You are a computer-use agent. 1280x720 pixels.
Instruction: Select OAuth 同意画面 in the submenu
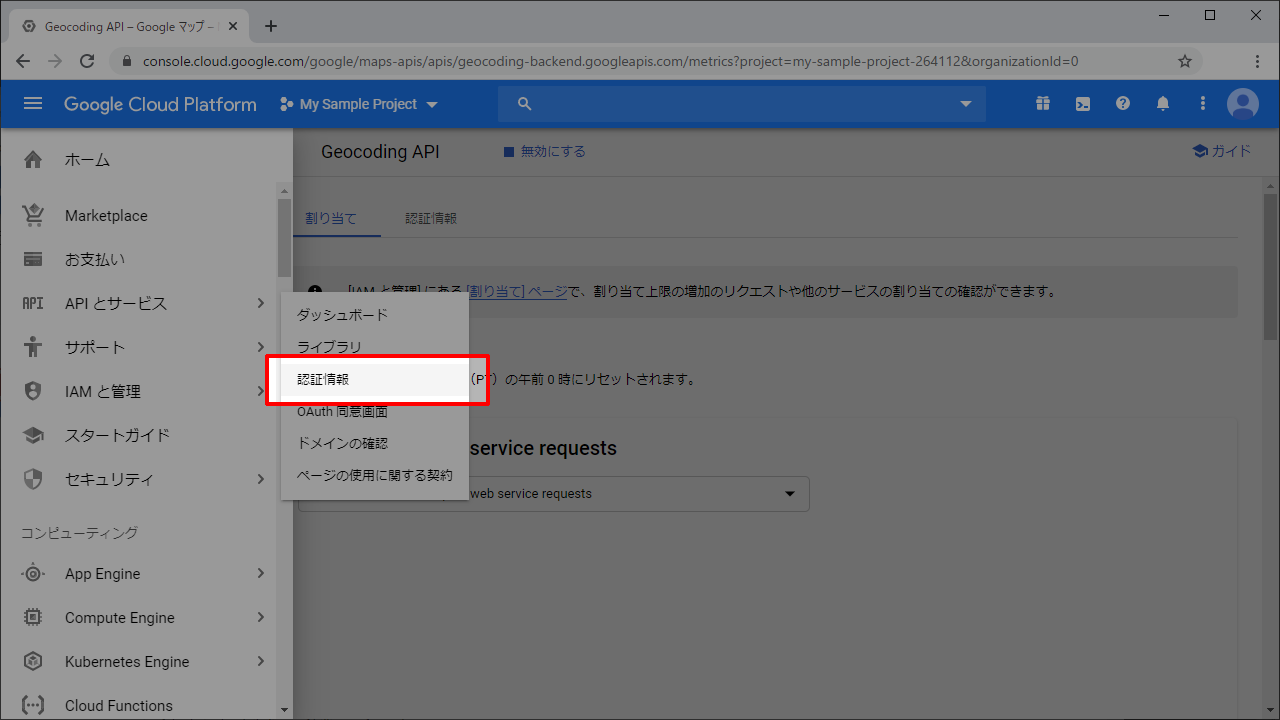[375, 411]
